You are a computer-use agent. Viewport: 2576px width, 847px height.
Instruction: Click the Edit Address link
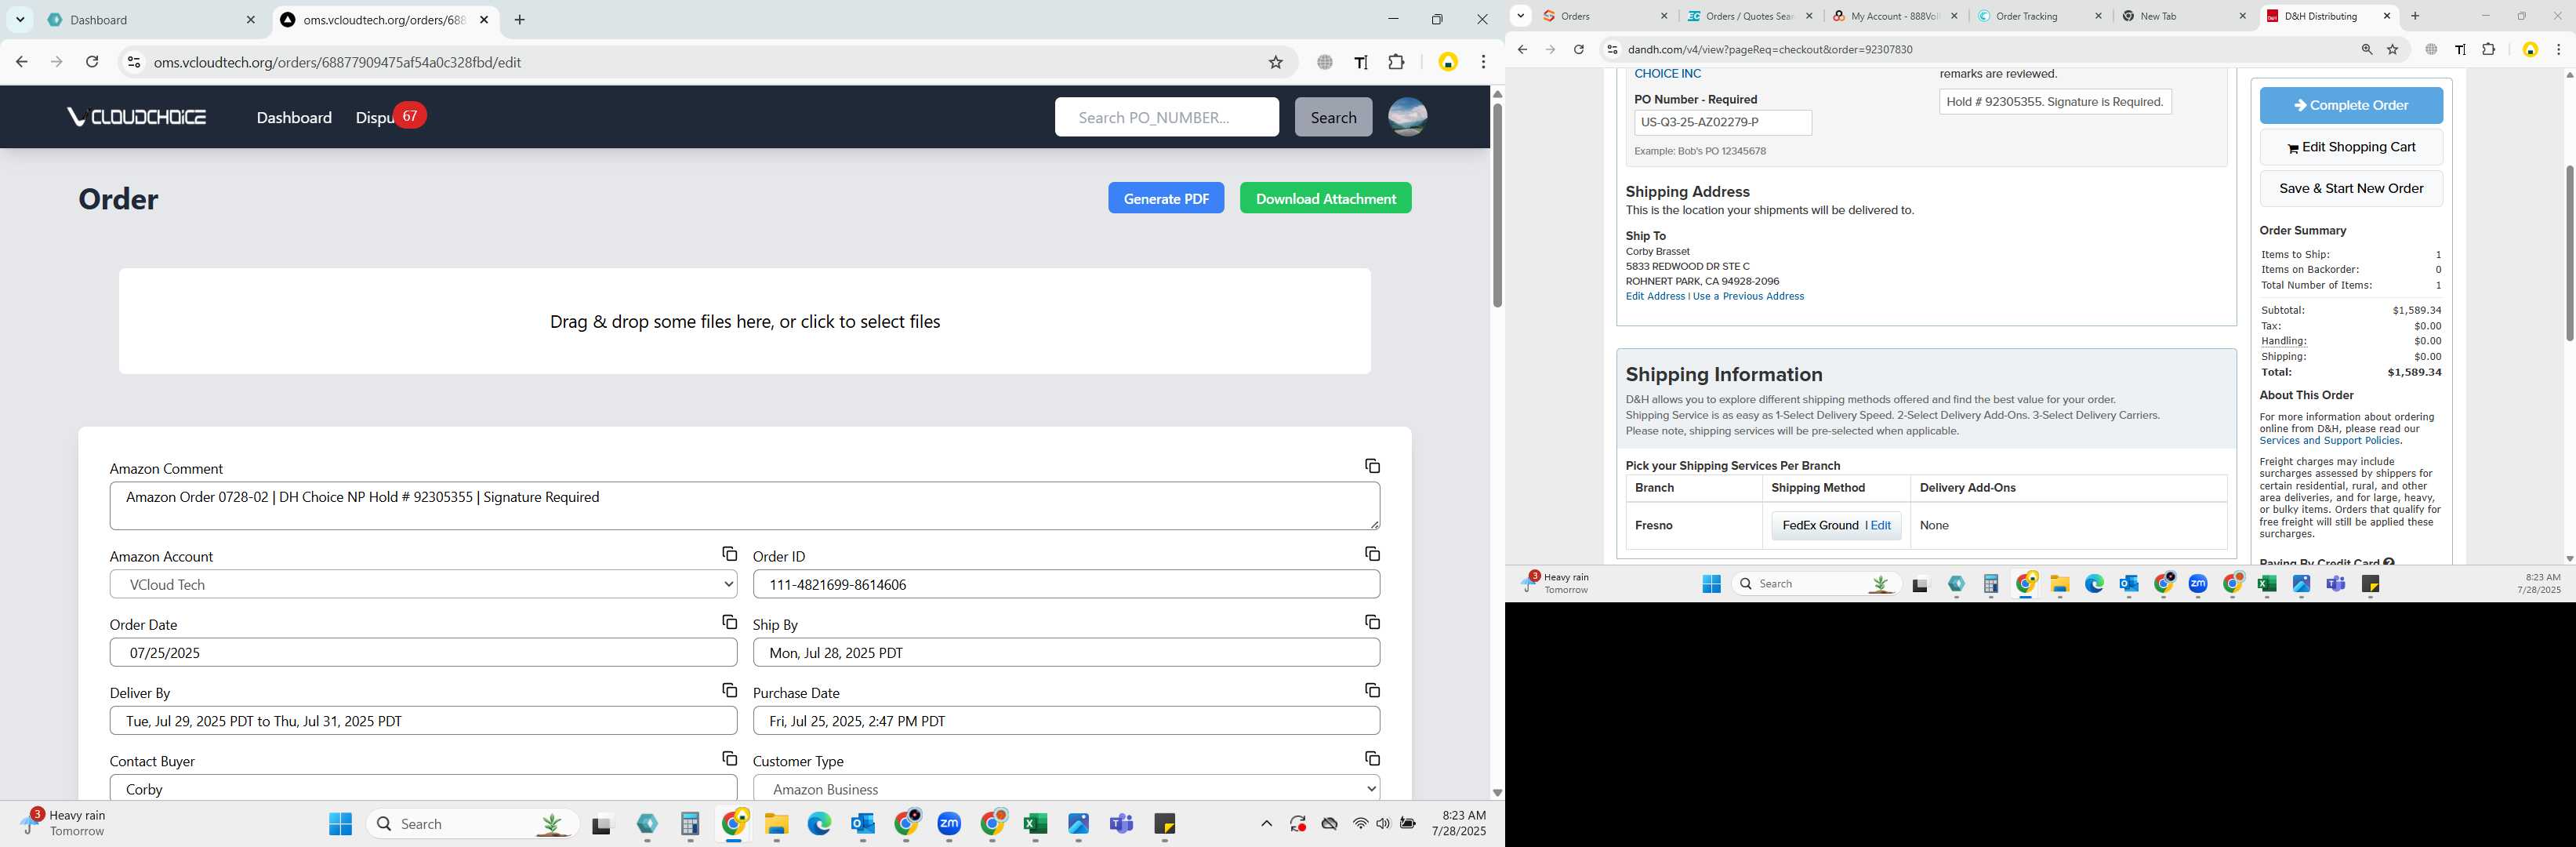pos(1655,296)
